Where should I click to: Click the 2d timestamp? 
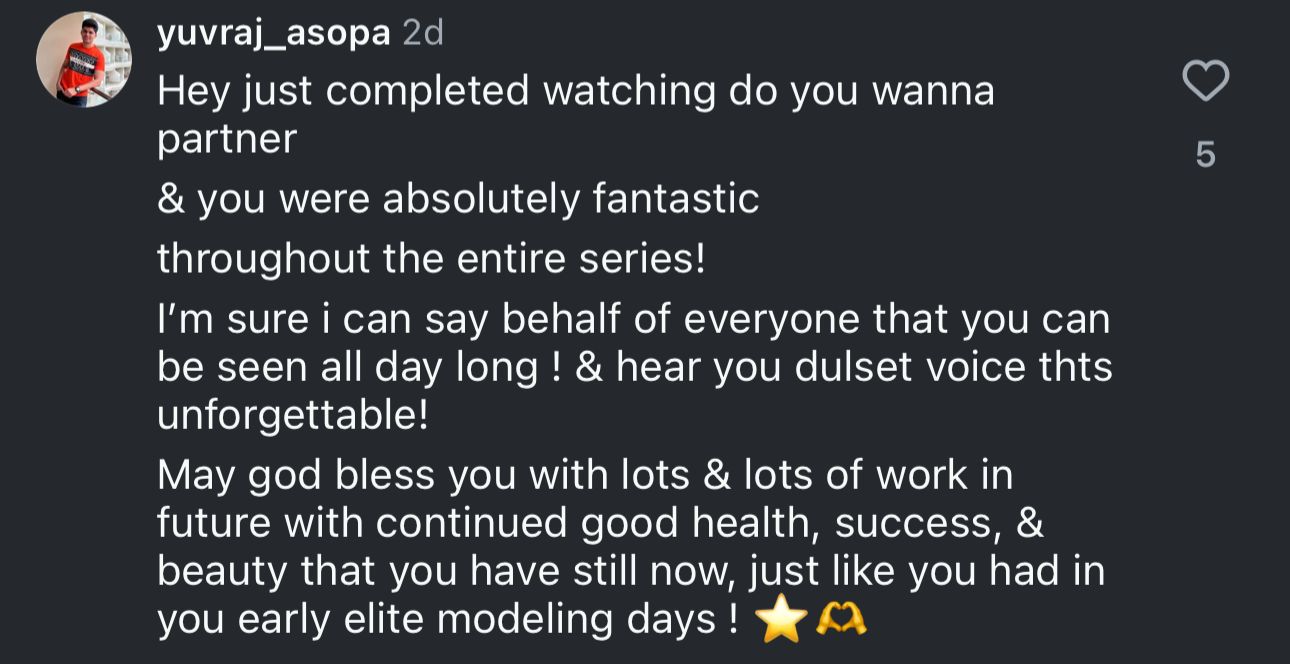tap(422, 33)
